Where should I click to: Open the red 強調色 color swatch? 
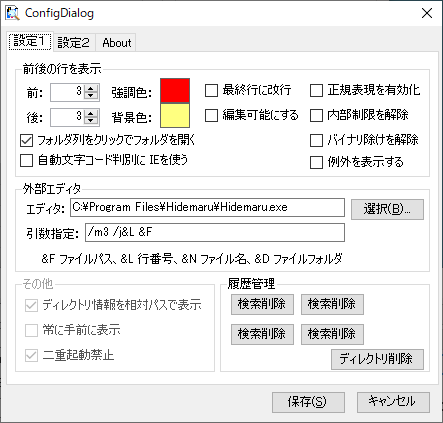(175, 91)
